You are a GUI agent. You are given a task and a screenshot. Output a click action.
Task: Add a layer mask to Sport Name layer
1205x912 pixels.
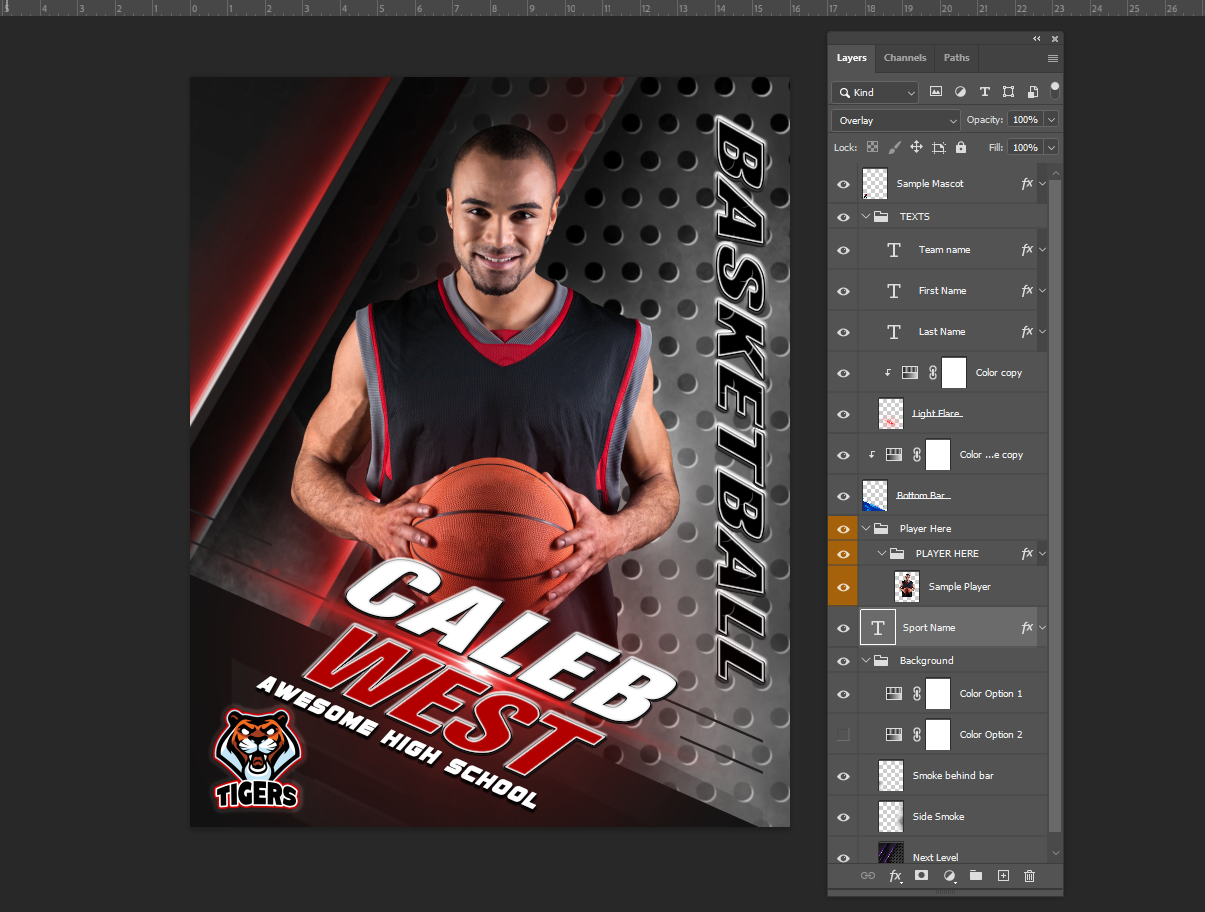[x=921, y=876]
